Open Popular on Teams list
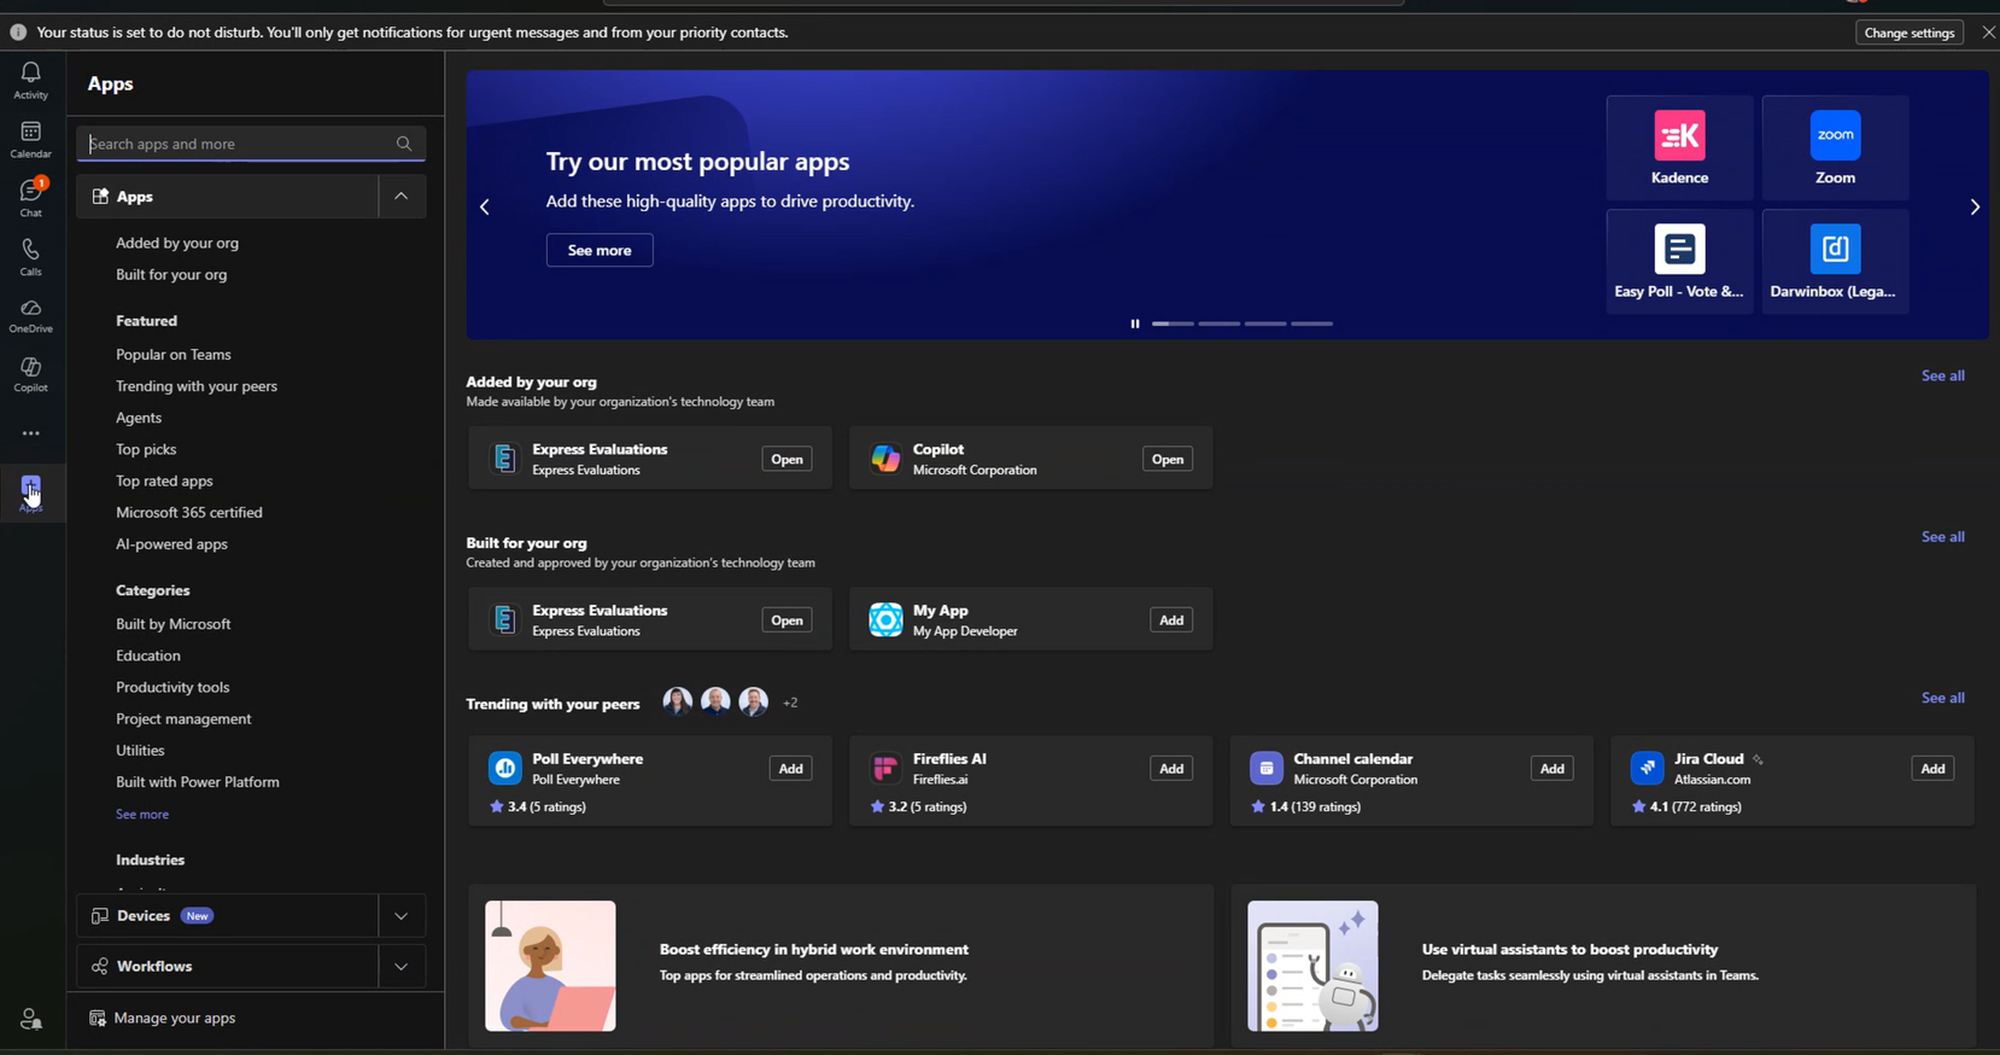Image resolution: width=2000 pixels, height=1055 pixels. (x=173, y=354)
